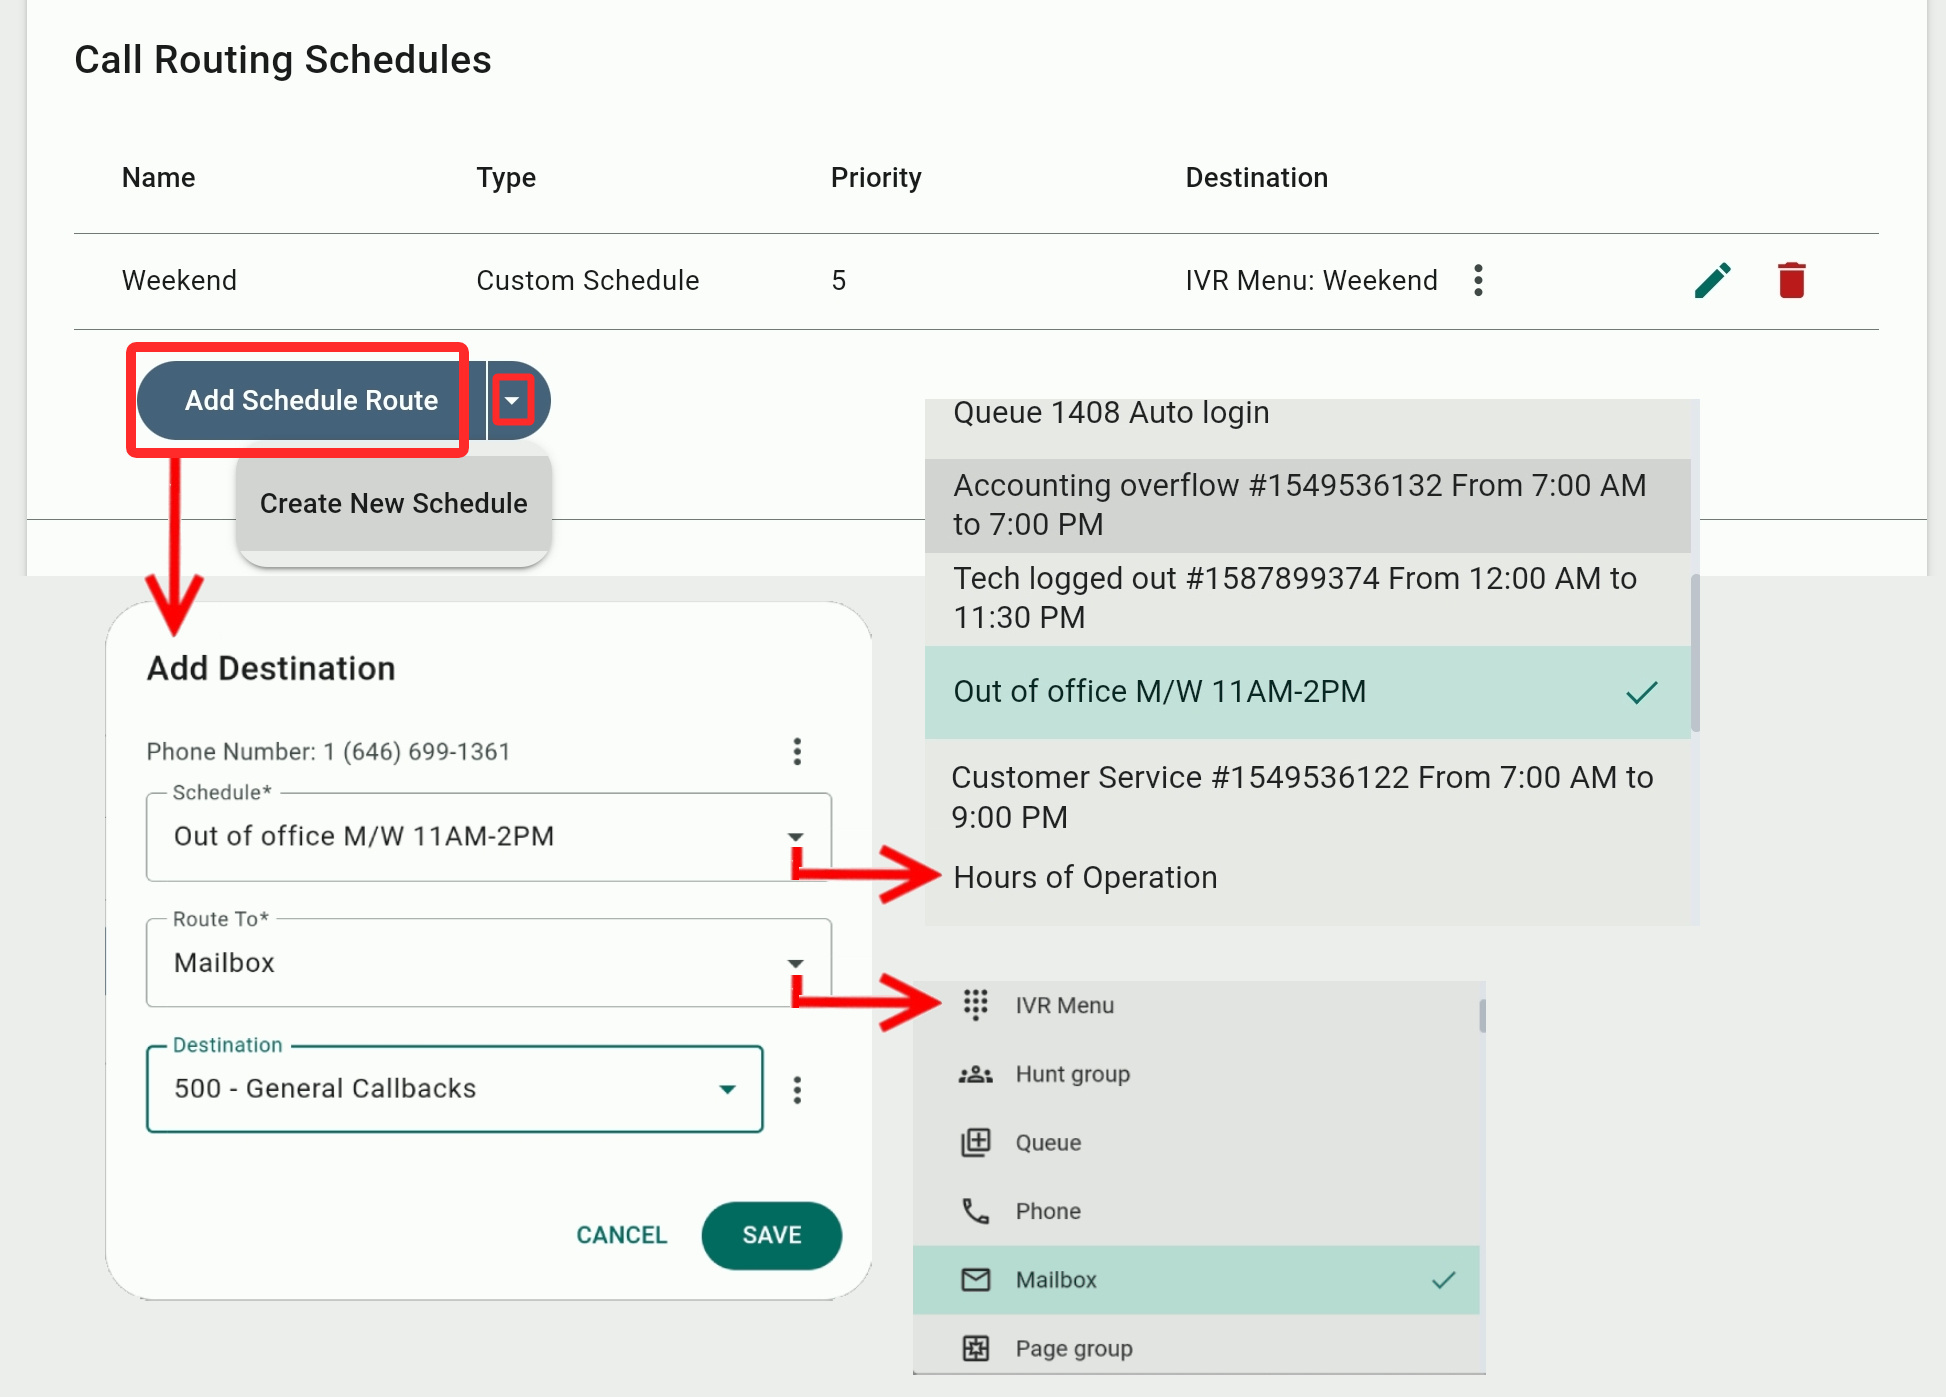Expand arrow next to Add Schedule Route
This screenshot has height=1397, width=1946.
click(512, 401)
